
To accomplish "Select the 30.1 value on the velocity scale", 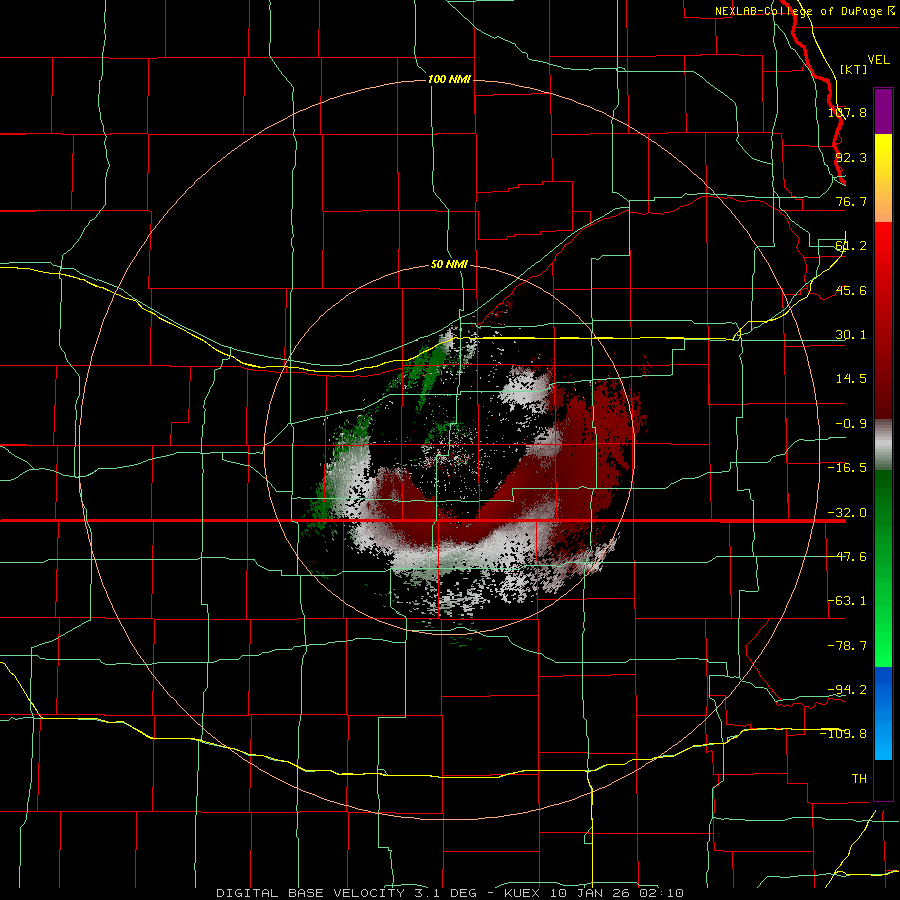I will tap(851, 335).
